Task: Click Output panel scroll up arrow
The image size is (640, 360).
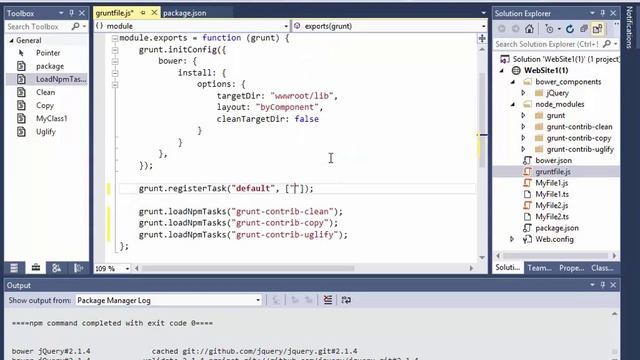Action: (x=614, y=314)
